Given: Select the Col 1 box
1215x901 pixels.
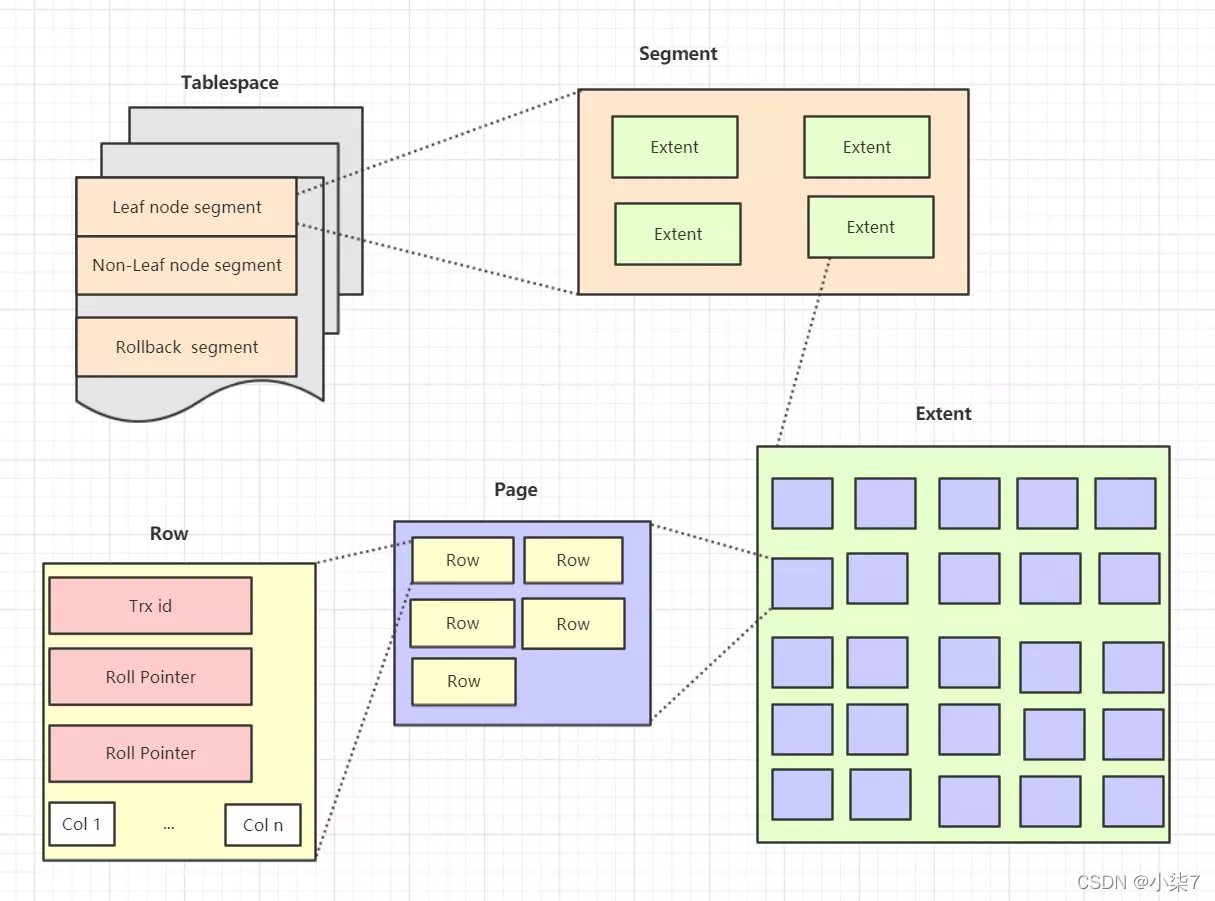Looking at the screenshot, I should pos(82,824).
